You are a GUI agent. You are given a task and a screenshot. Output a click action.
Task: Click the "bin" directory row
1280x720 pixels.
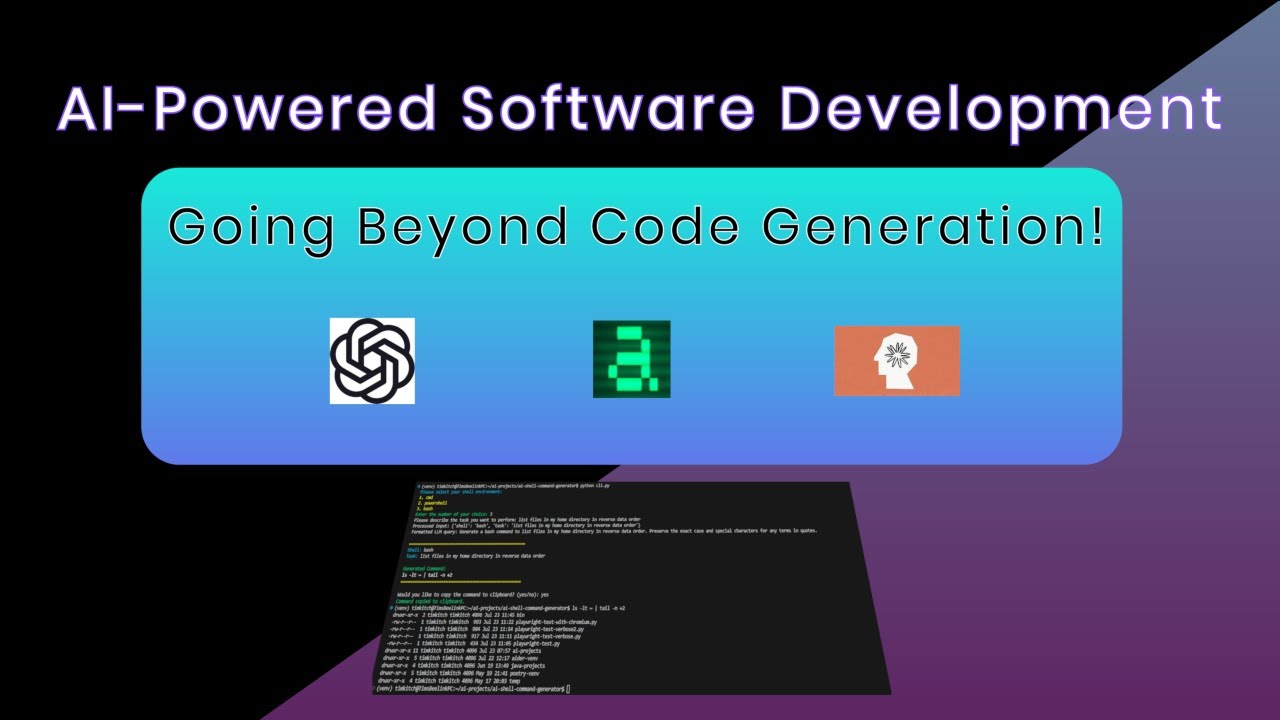(x=459, y=615)
